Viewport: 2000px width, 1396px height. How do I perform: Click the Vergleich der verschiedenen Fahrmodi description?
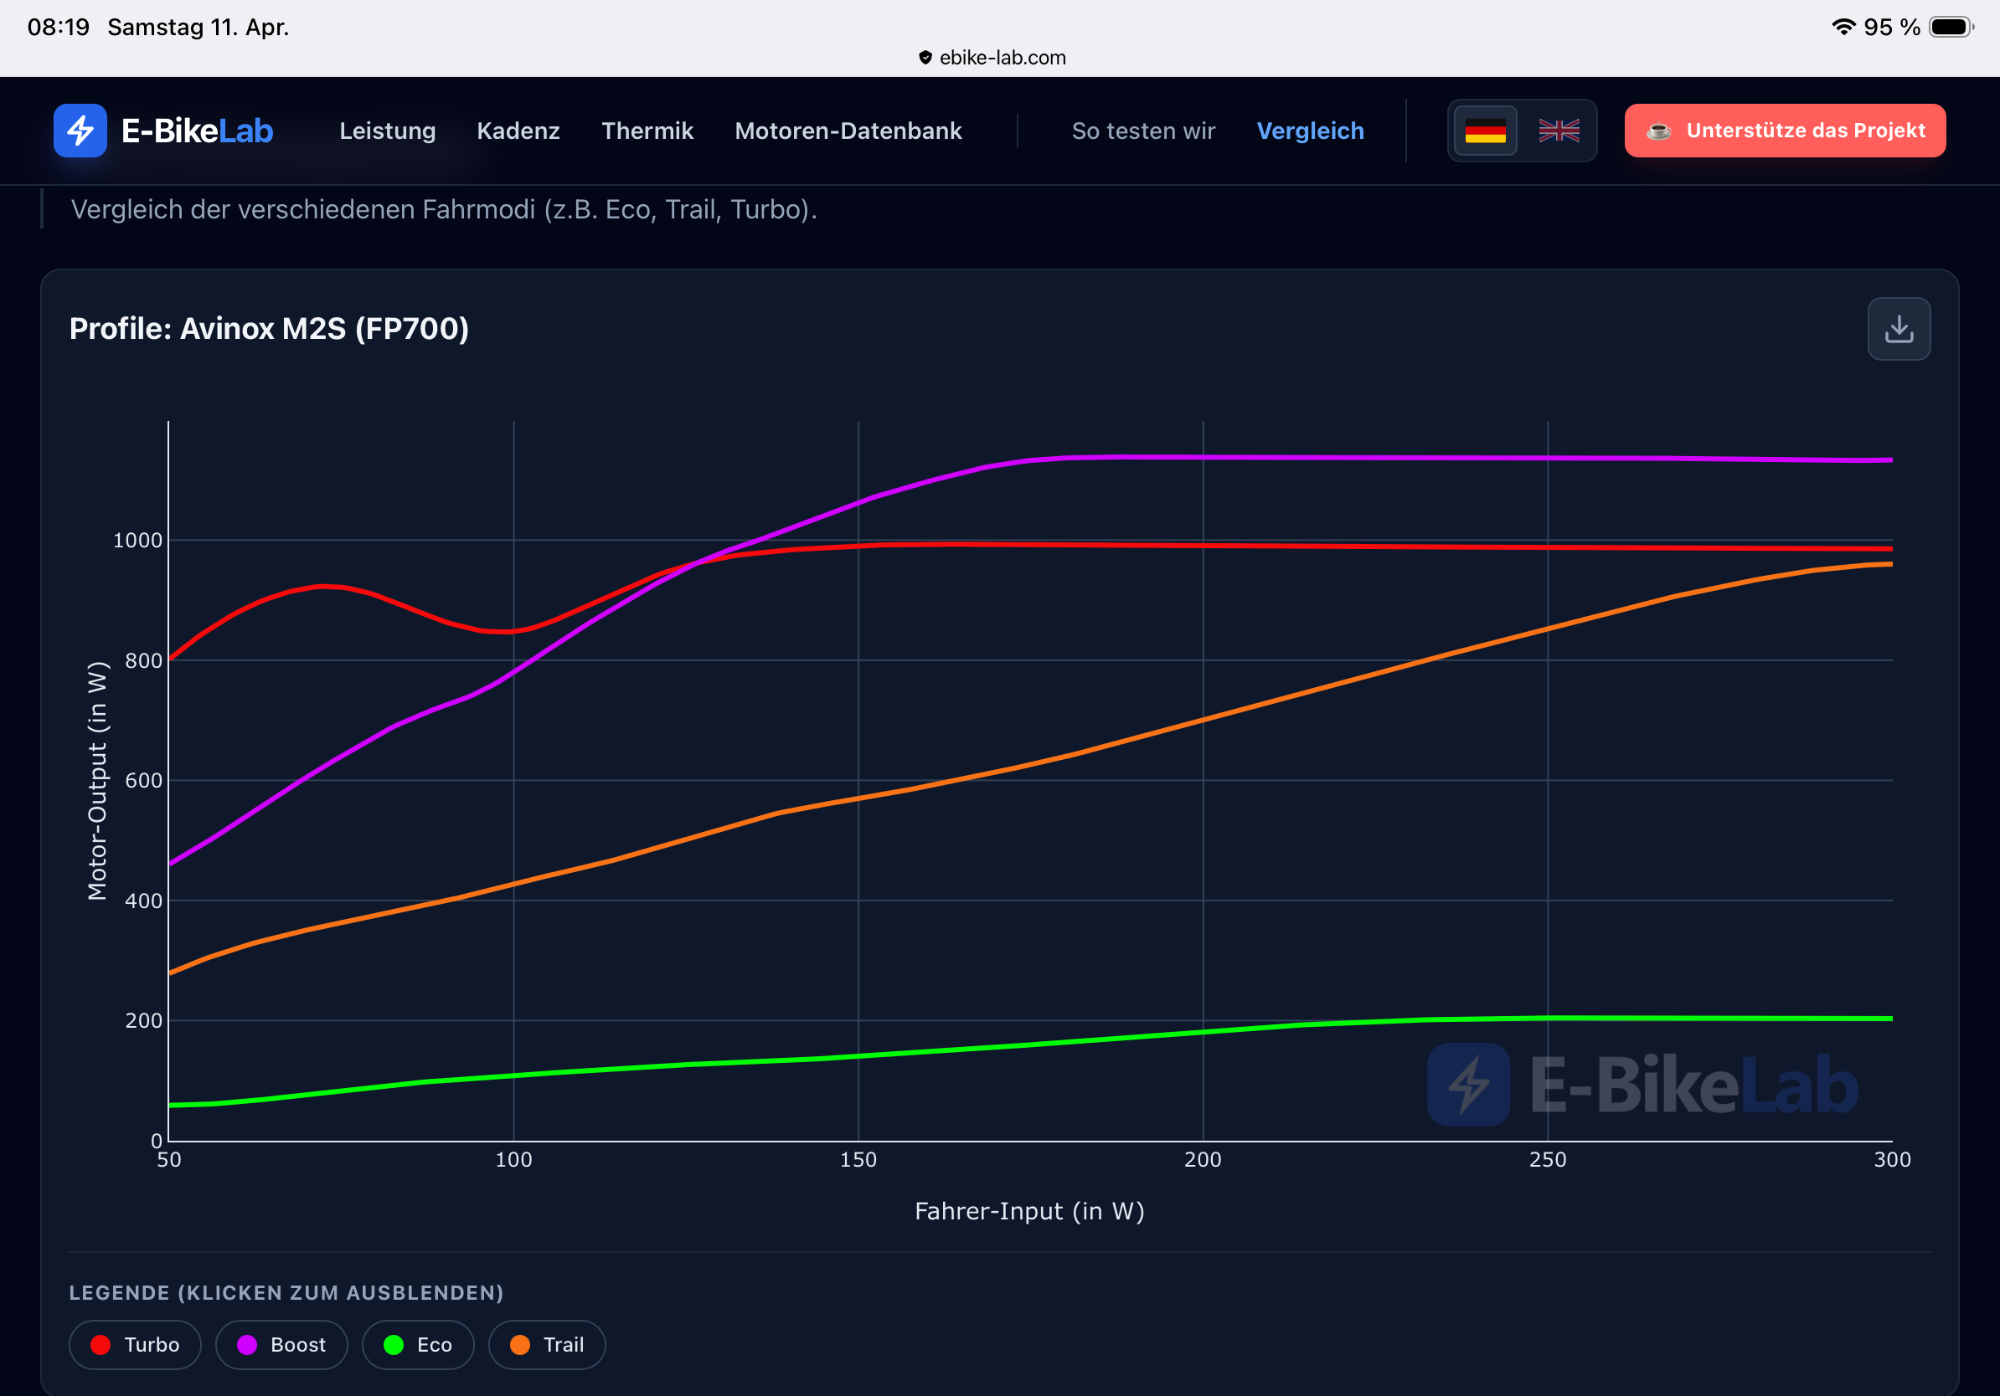pyautogui.click(x=444, y=210)
